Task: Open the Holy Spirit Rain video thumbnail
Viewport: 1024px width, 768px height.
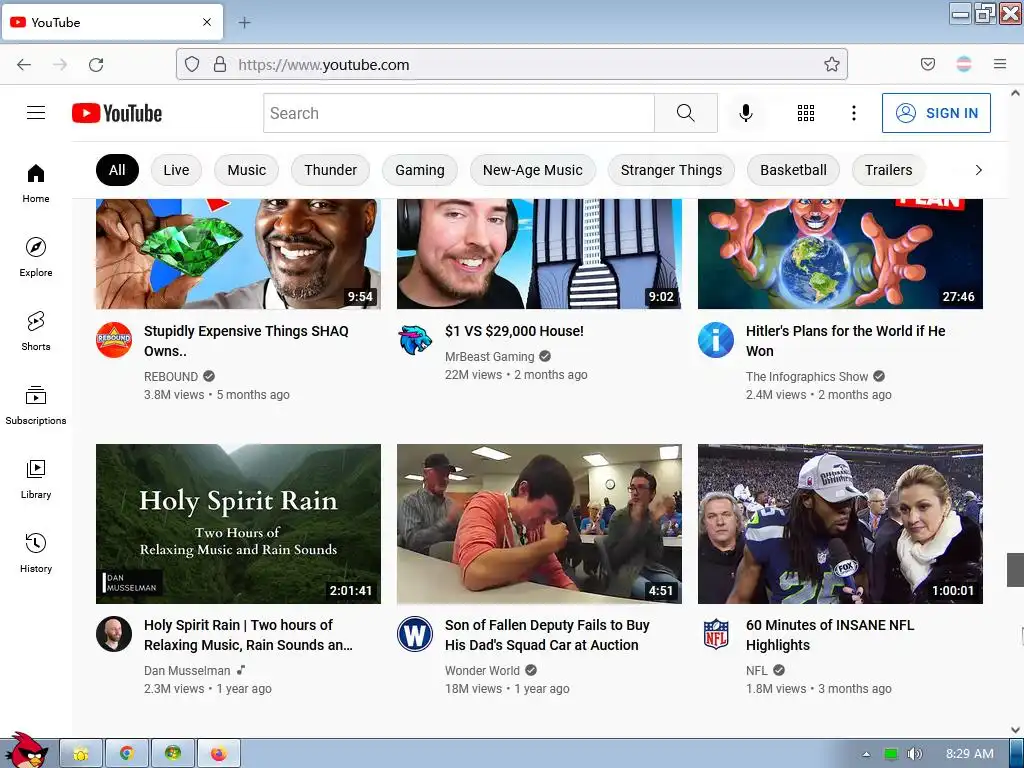Action: coord(238,524)
